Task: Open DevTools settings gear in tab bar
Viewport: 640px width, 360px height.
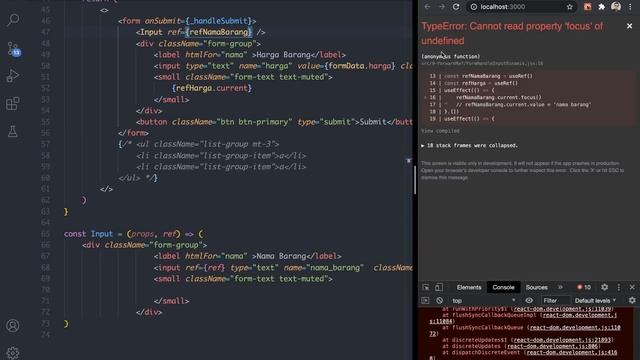Action: click(x=604, y=287)
